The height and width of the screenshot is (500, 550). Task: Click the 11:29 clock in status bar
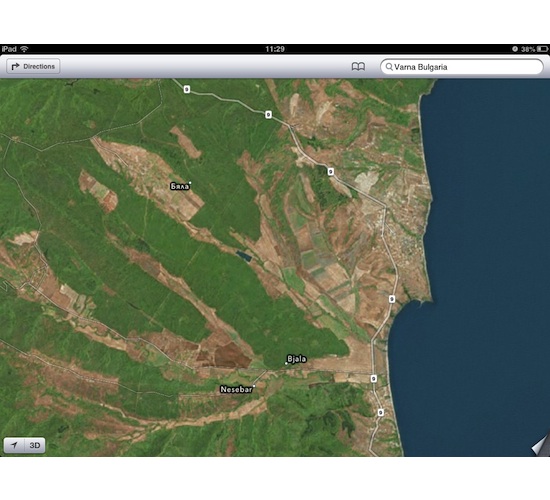(275, 49)
